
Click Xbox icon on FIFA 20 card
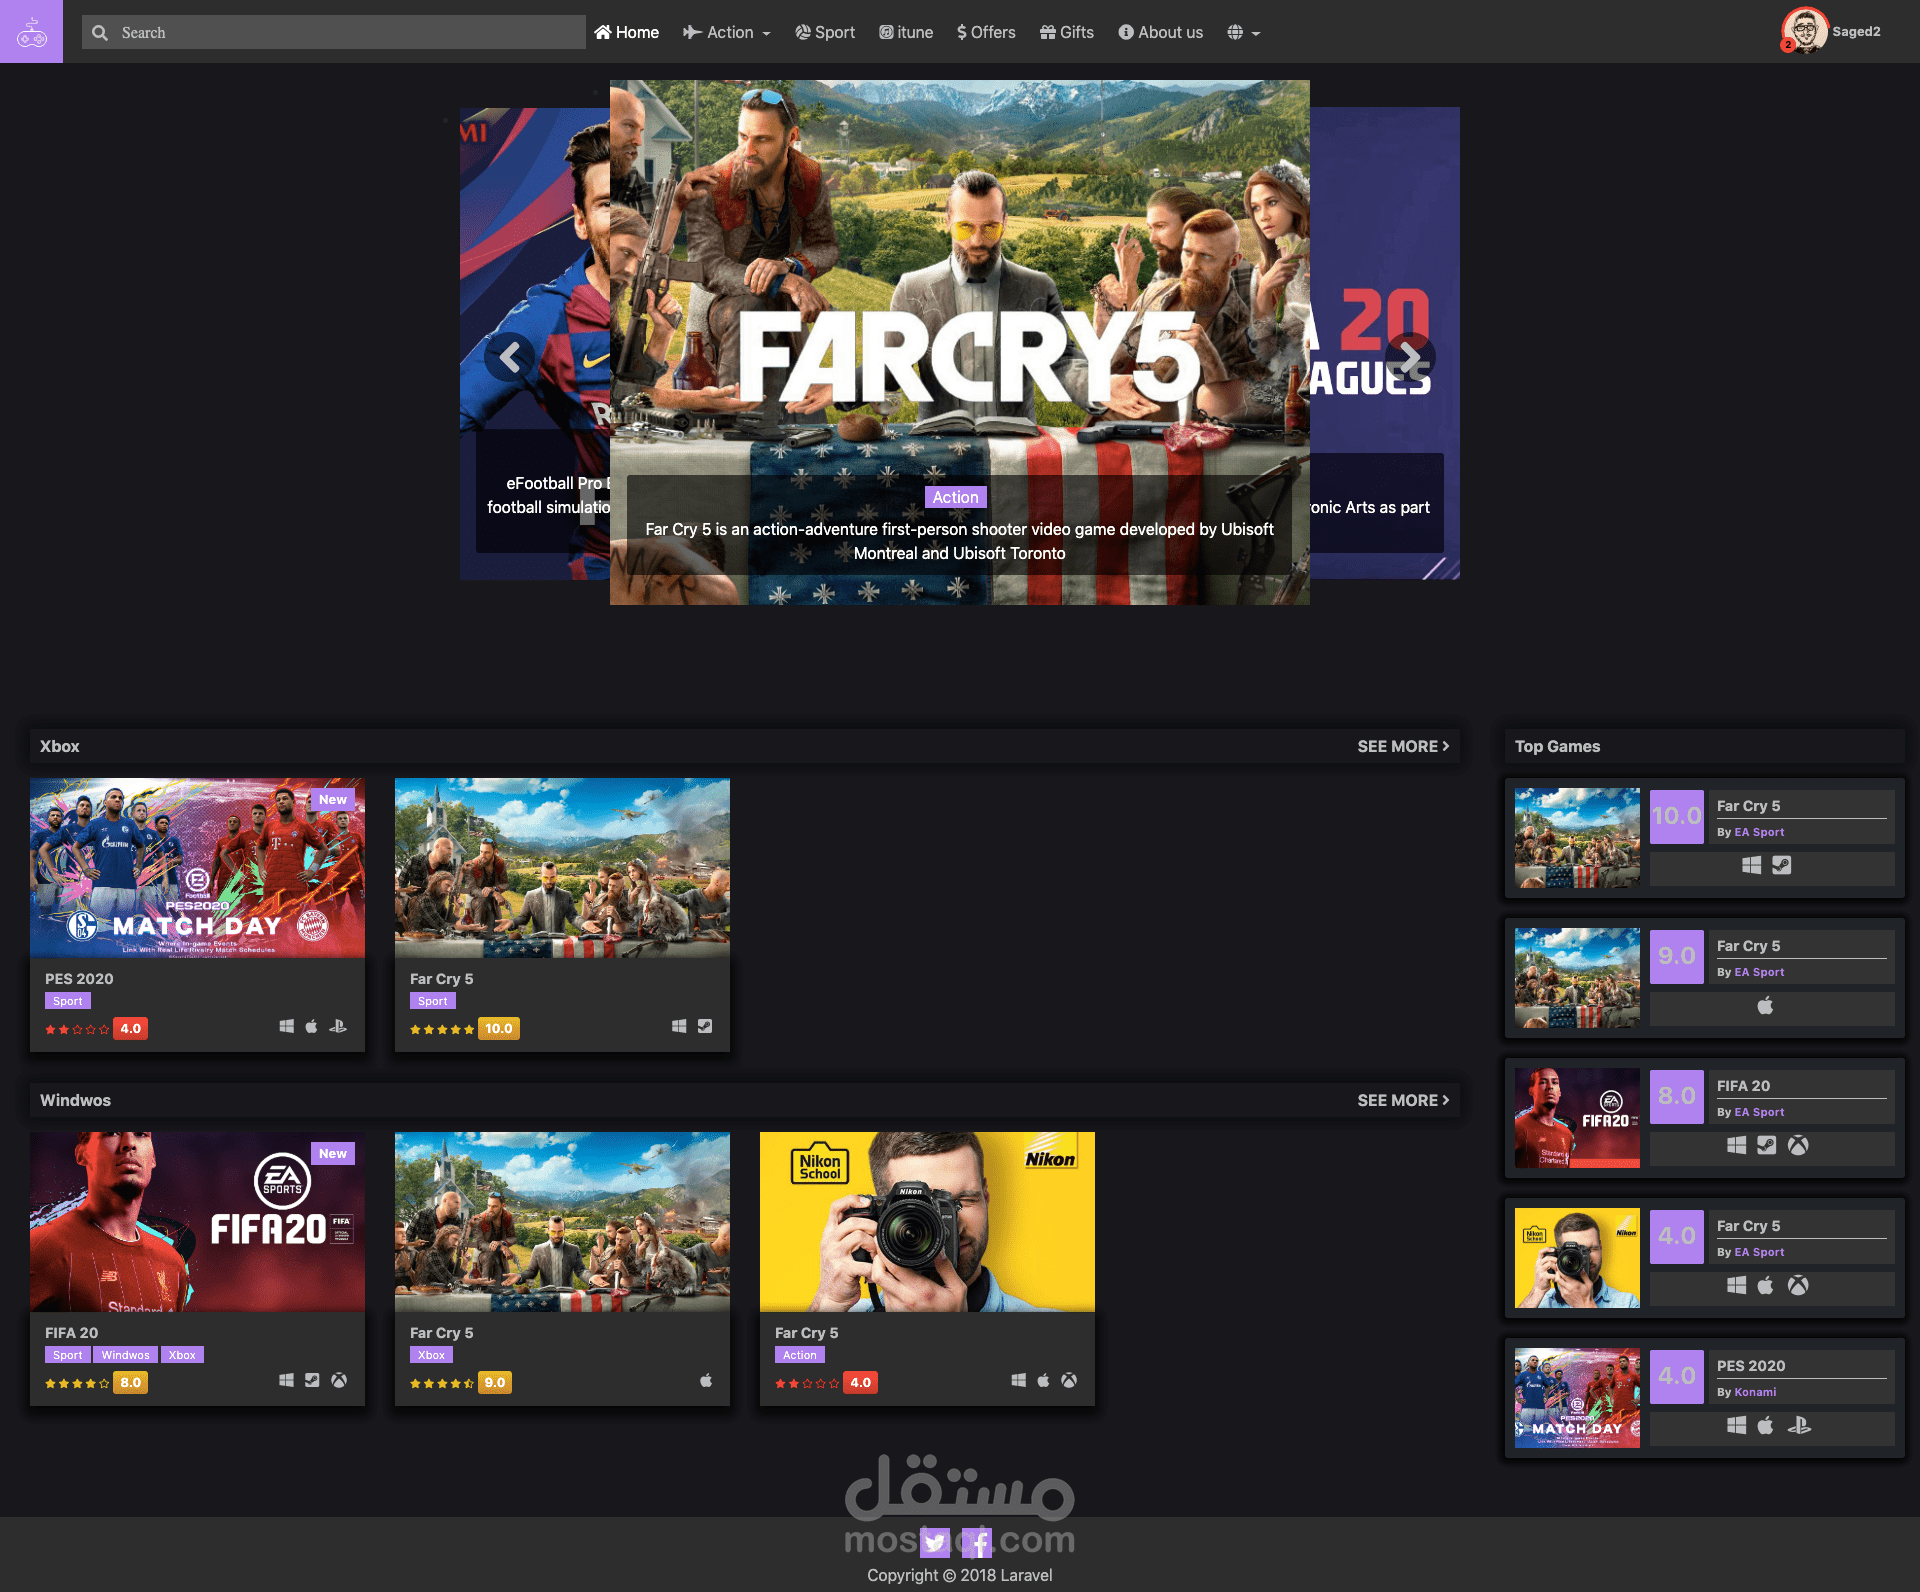click(339, 1380)
